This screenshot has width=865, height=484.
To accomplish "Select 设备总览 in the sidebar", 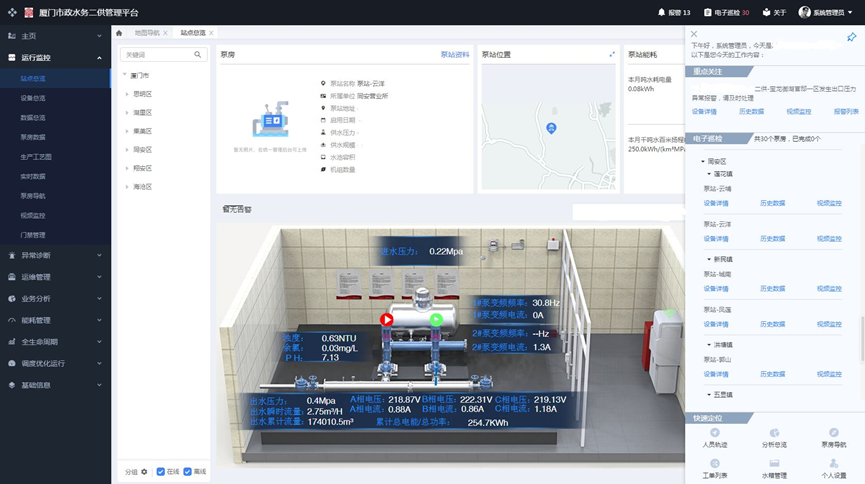I will 33,98.
